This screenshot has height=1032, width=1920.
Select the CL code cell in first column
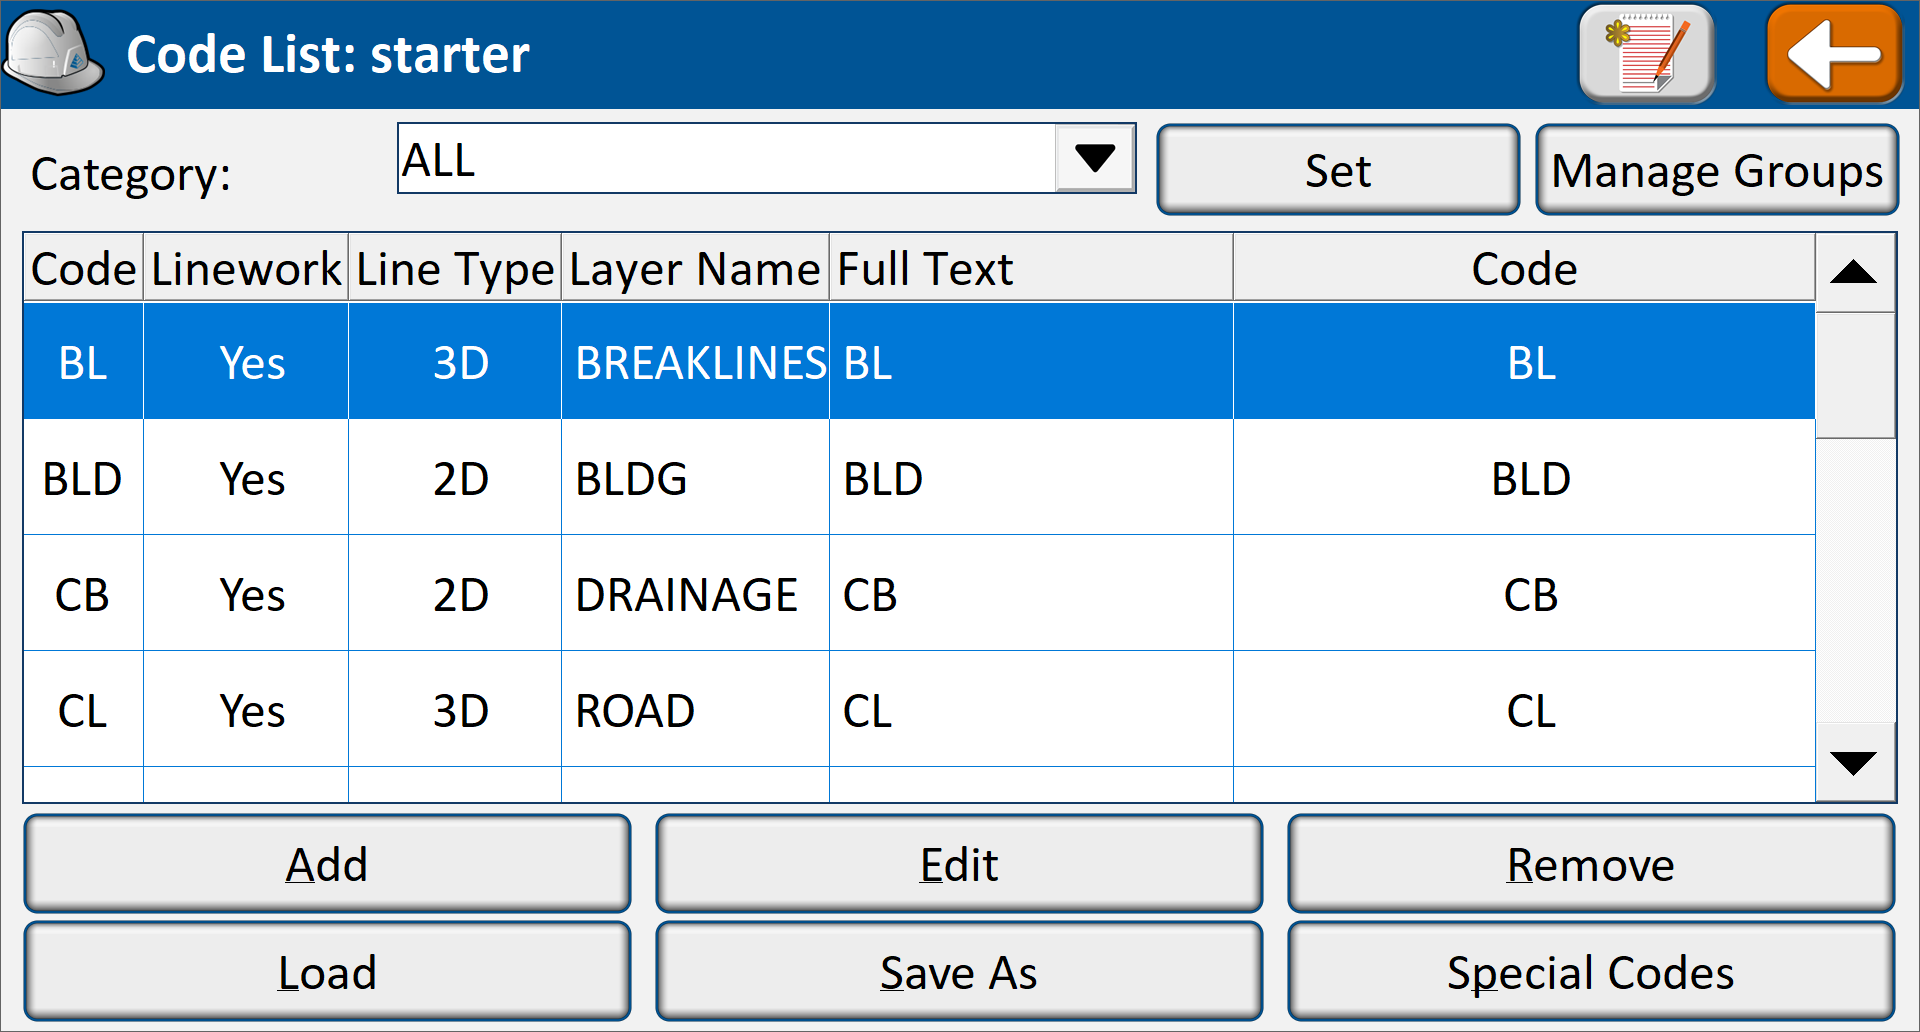pos(83,710)
